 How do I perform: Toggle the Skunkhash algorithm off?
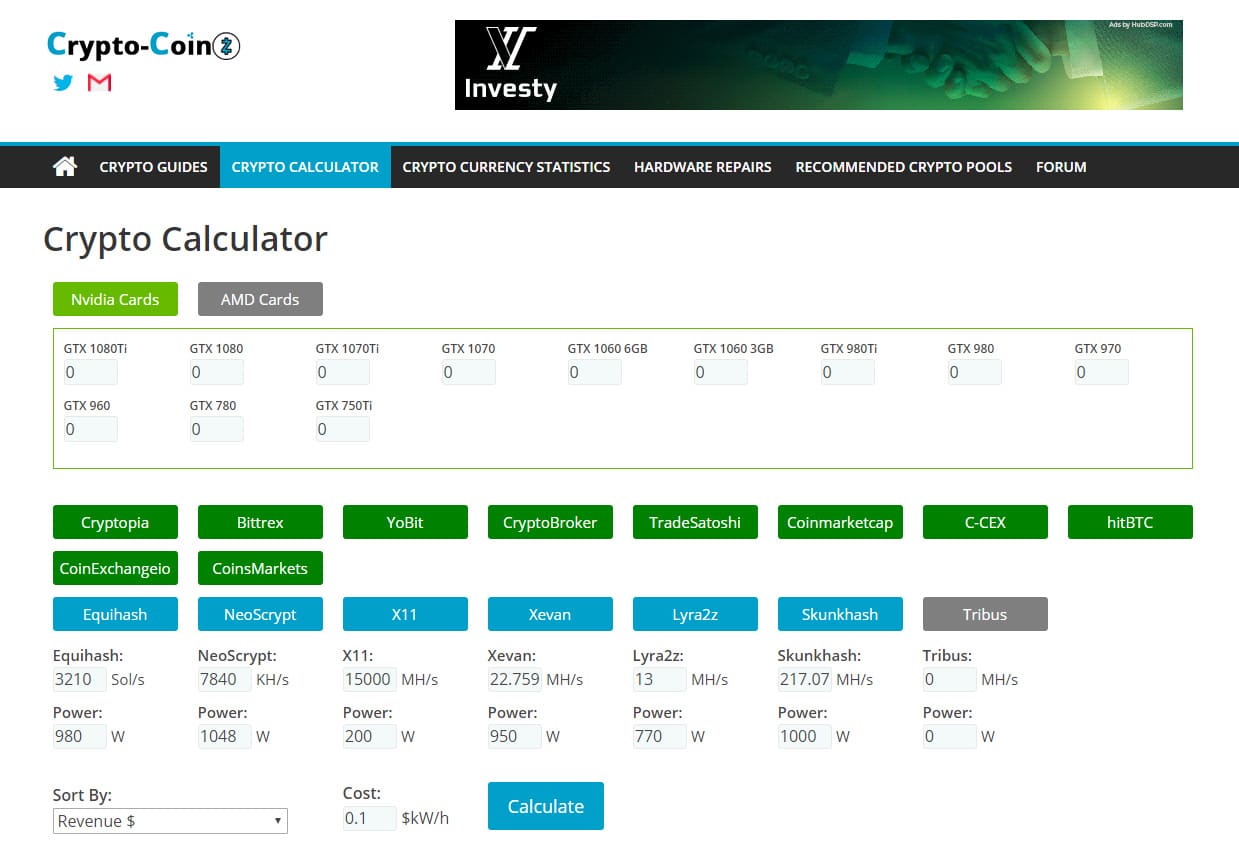839,613
